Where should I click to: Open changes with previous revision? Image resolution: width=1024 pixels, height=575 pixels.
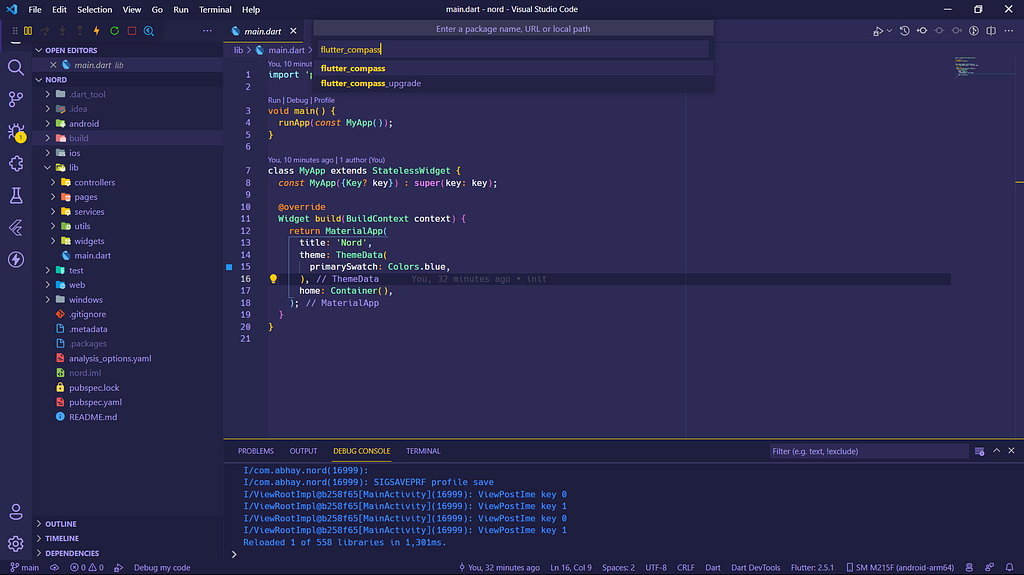(x=922, y=31)
